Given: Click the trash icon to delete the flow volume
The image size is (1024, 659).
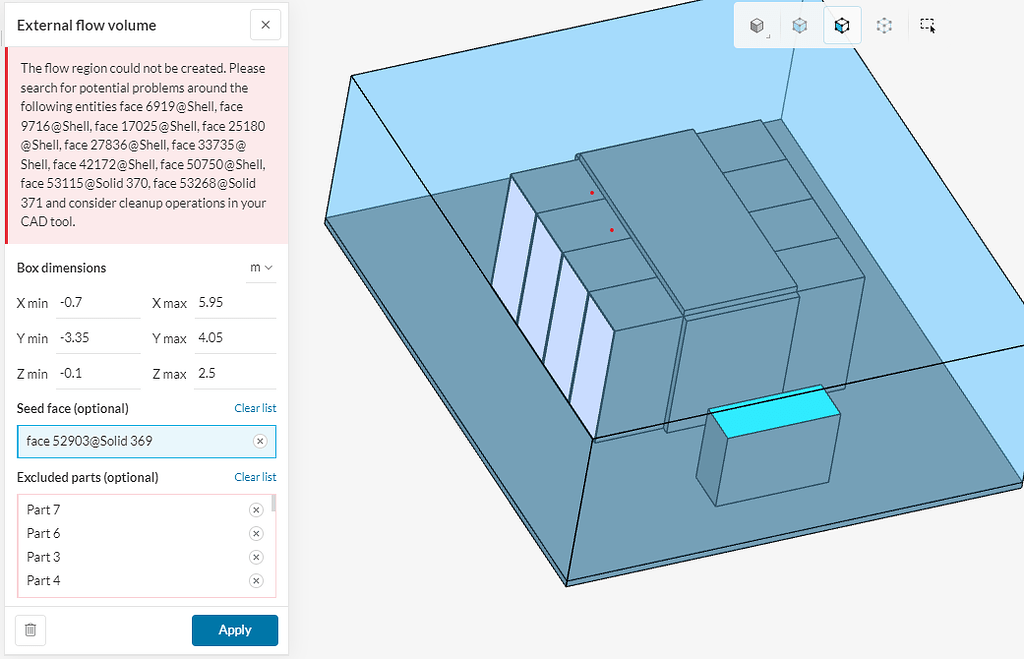Looking at the screenshot, I should [x=29, y=630].
